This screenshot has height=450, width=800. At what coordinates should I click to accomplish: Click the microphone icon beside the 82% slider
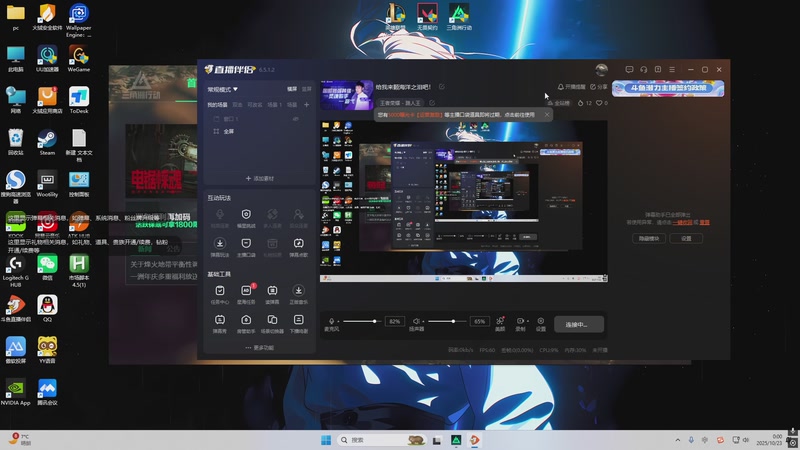click(x=331, y=321)
